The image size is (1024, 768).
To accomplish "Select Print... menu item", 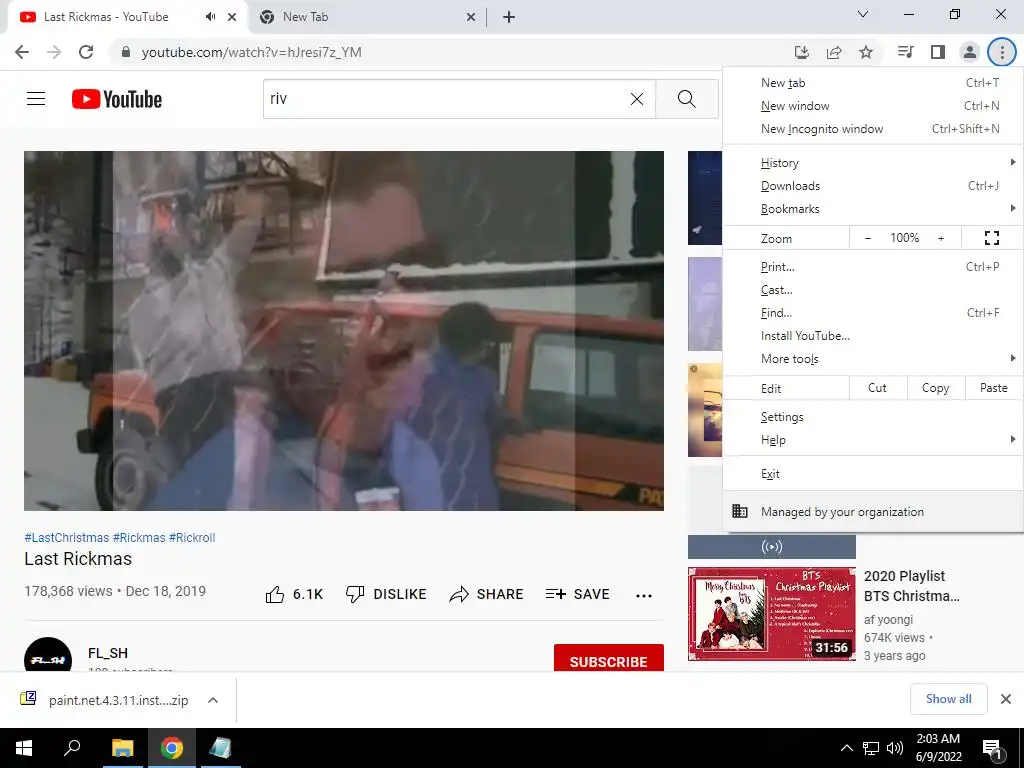I will (x=873, y=266).
